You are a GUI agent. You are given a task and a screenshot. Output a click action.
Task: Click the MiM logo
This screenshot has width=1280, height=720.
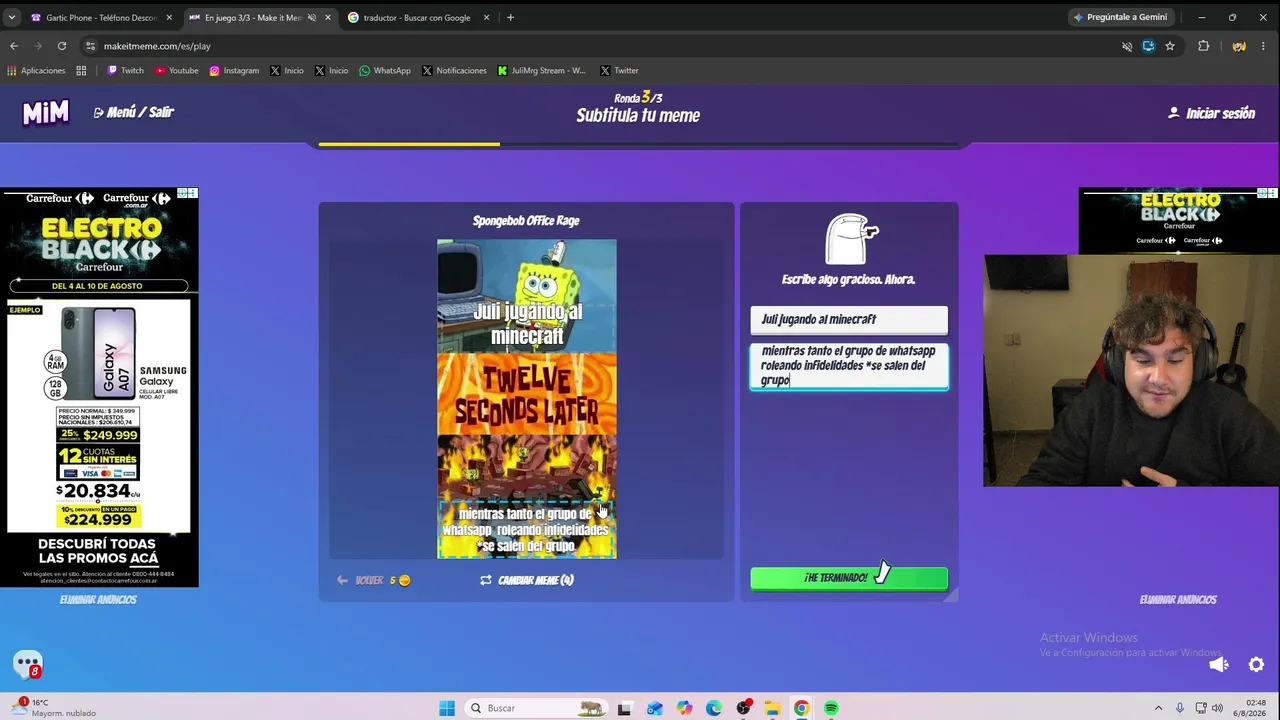pos(46,113)
